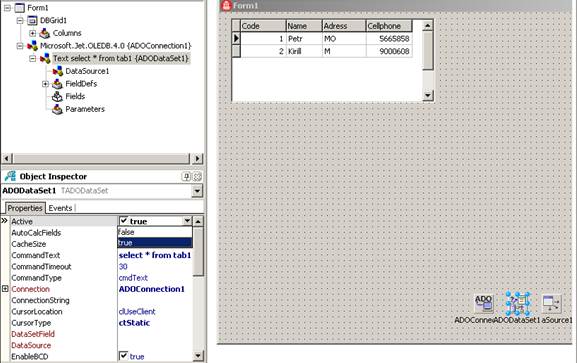The height and width of the screenshot is (363, 577).
Task: Select the Parameters tree item
Action: point(85,109)
